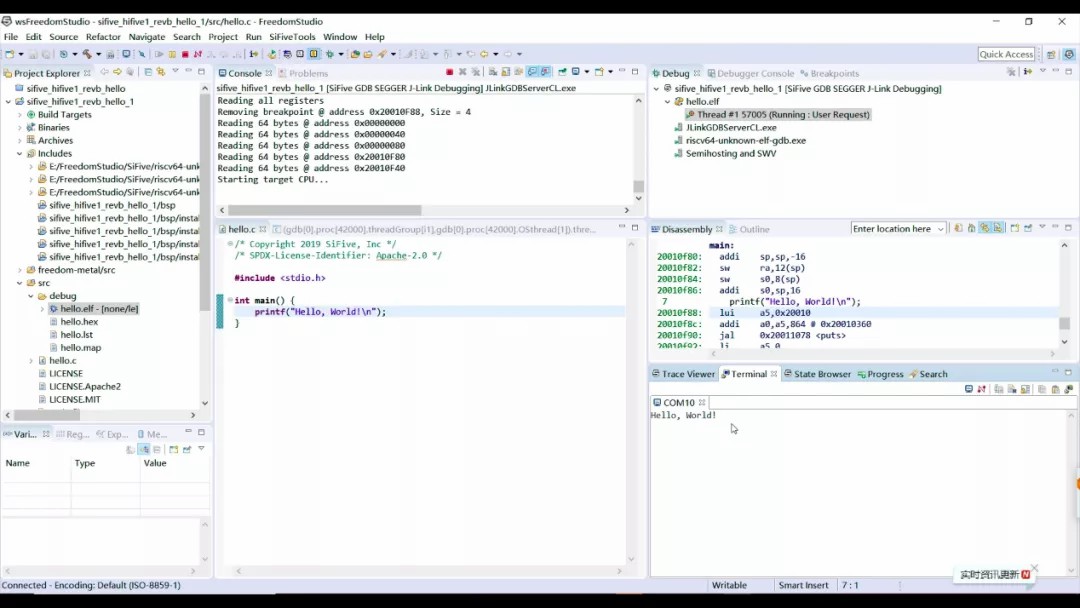Fold main function in hello.c editor
1080x608 pixels.
(x=230, y=300)
